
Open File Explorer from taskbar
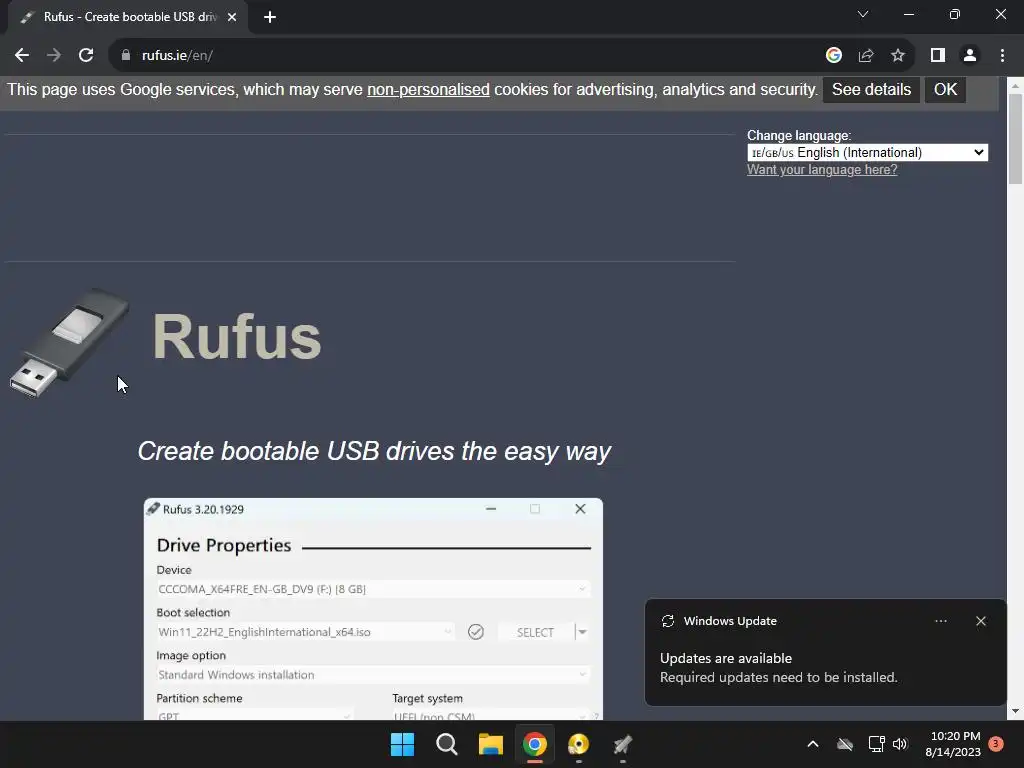(x=490, y=744)
